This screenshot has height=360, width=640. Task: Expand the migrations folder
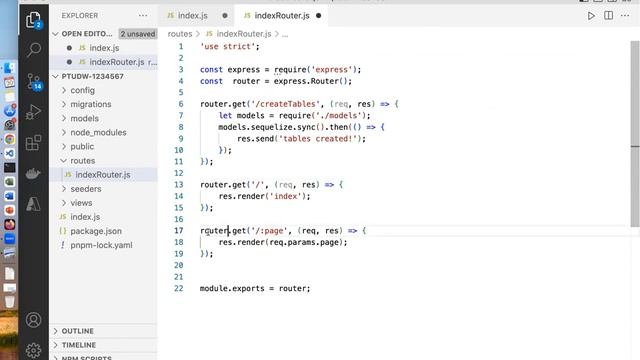coord(91,104)
